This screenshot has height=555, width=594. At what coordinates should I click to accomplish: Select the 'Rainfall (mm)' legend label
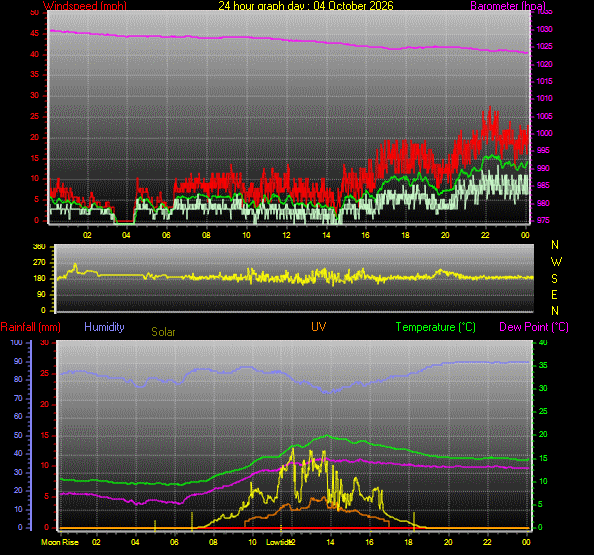31,327
